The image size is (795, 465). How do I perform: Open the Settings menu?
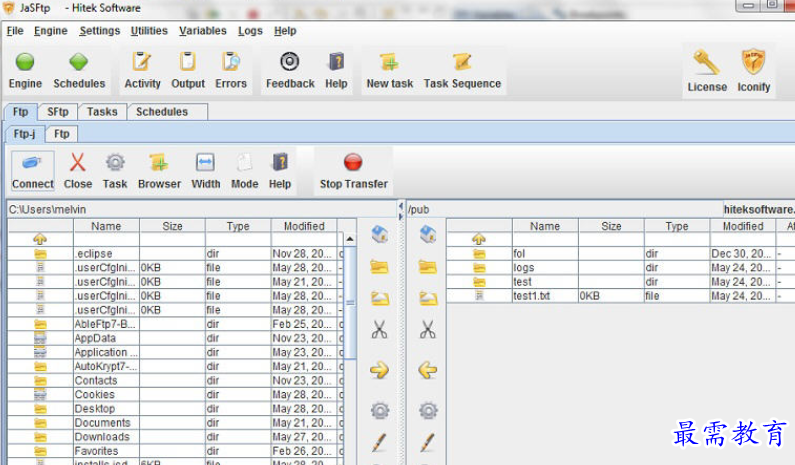[x=100, y=31]
